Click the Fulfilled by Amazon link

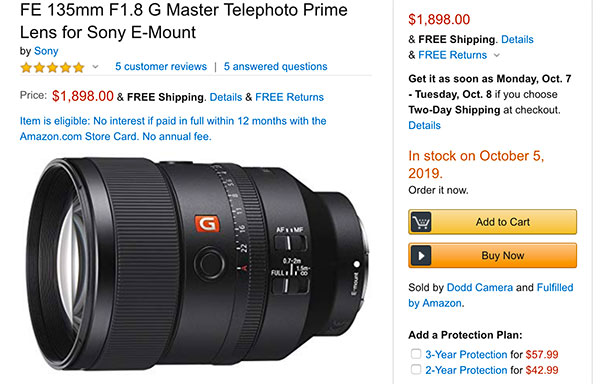[491, 295]
